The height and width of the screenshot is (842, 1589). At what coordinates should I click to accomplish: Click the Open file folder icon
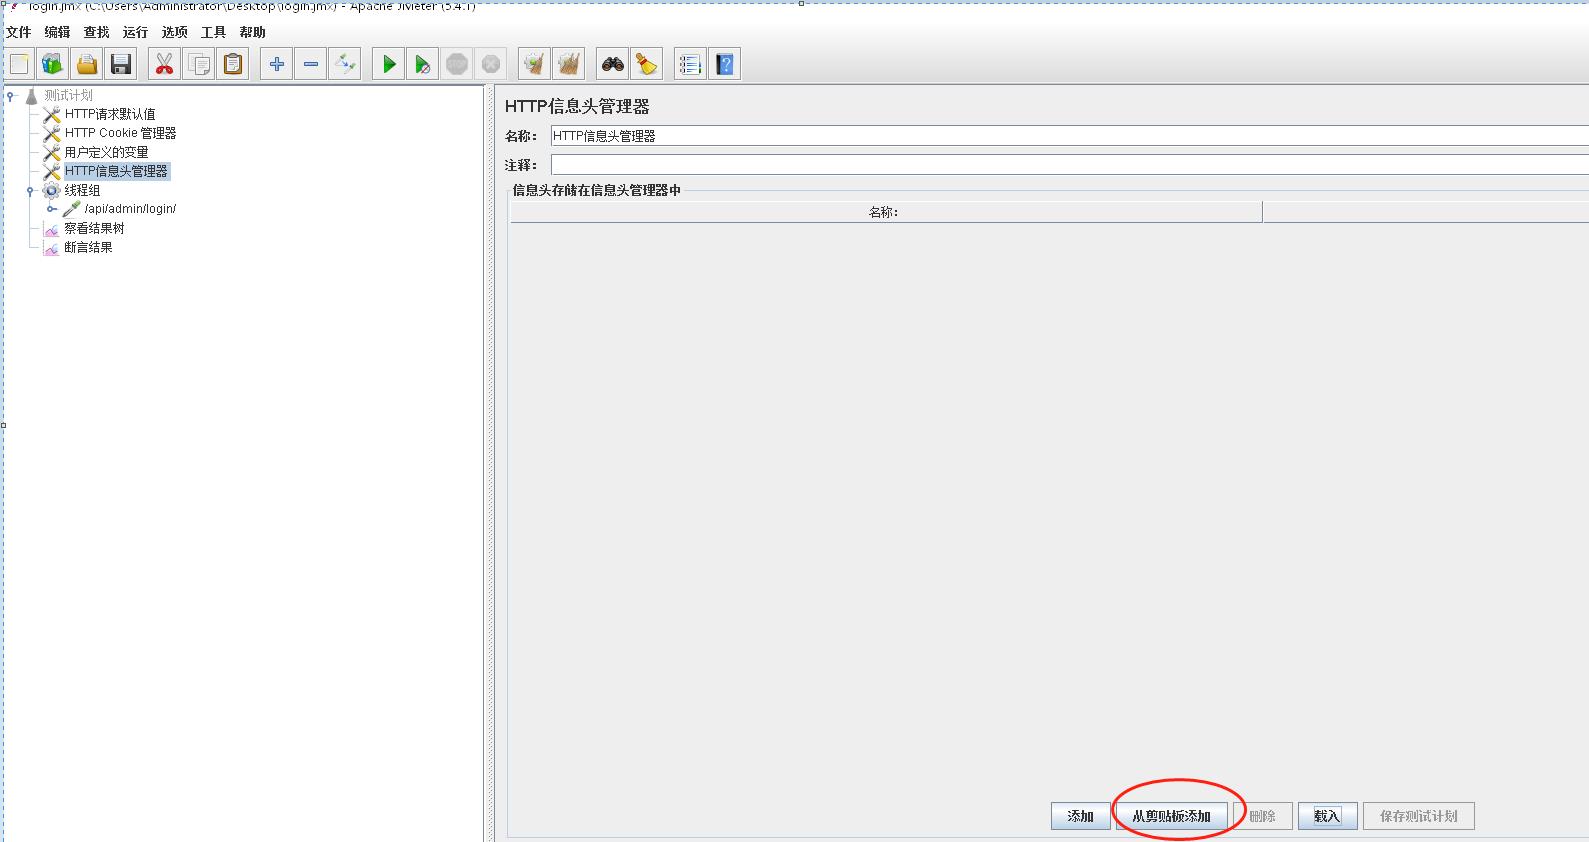(x=87, y=65)
